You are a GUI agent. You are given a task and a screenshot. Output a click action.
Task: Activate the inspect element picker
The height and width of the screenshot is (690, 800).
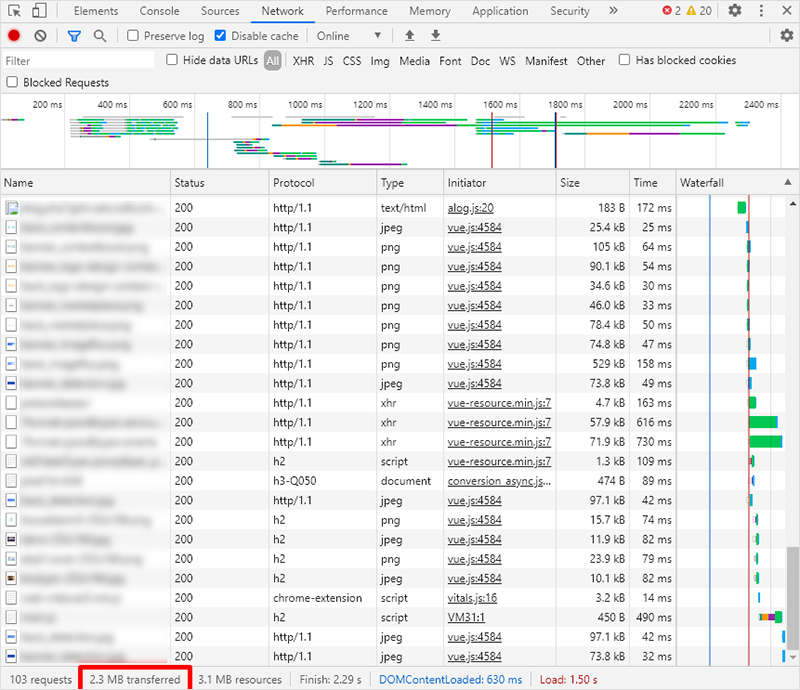[14, 11]
